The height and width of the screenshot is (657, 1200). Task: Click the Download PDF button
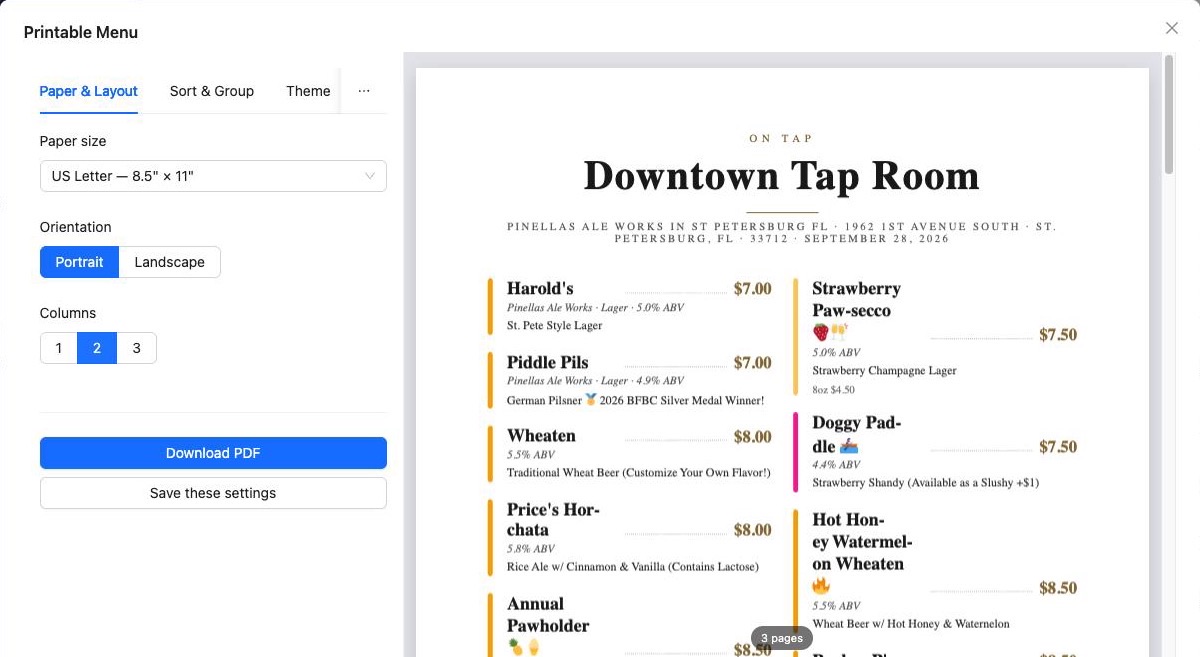coord(213,453)
